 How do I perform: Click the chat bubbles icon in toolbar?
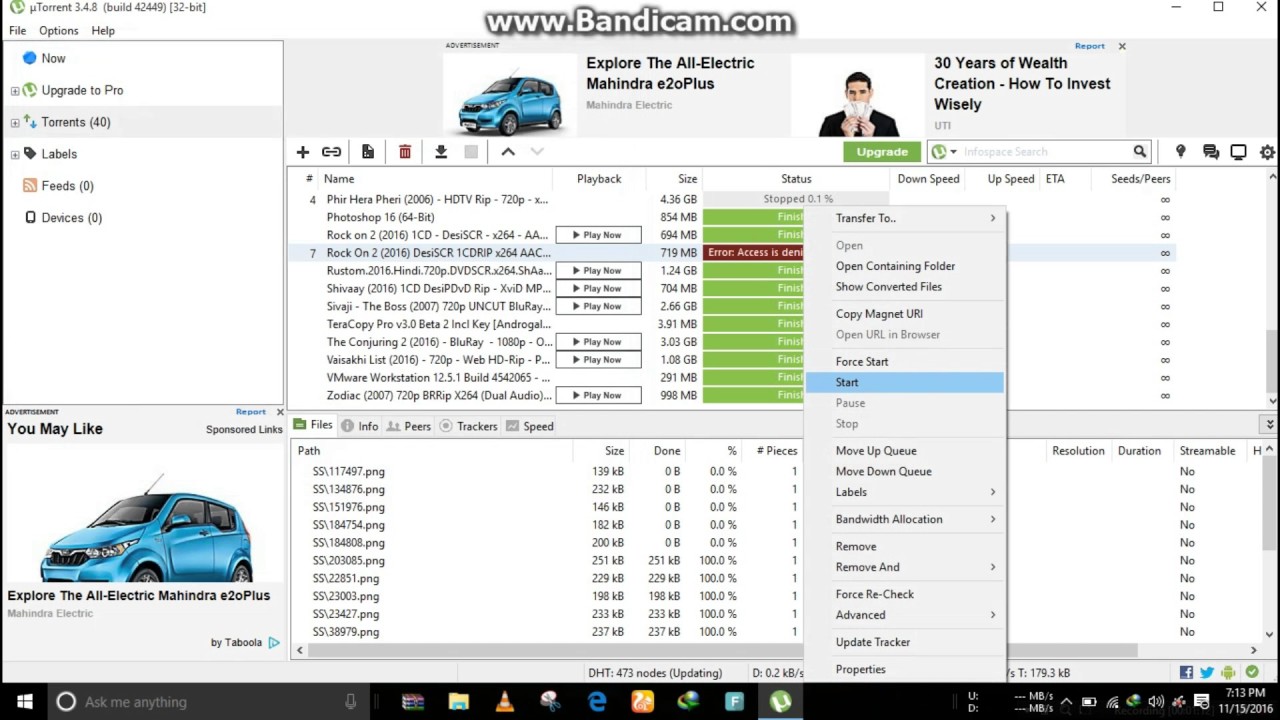coord(1211,152)
